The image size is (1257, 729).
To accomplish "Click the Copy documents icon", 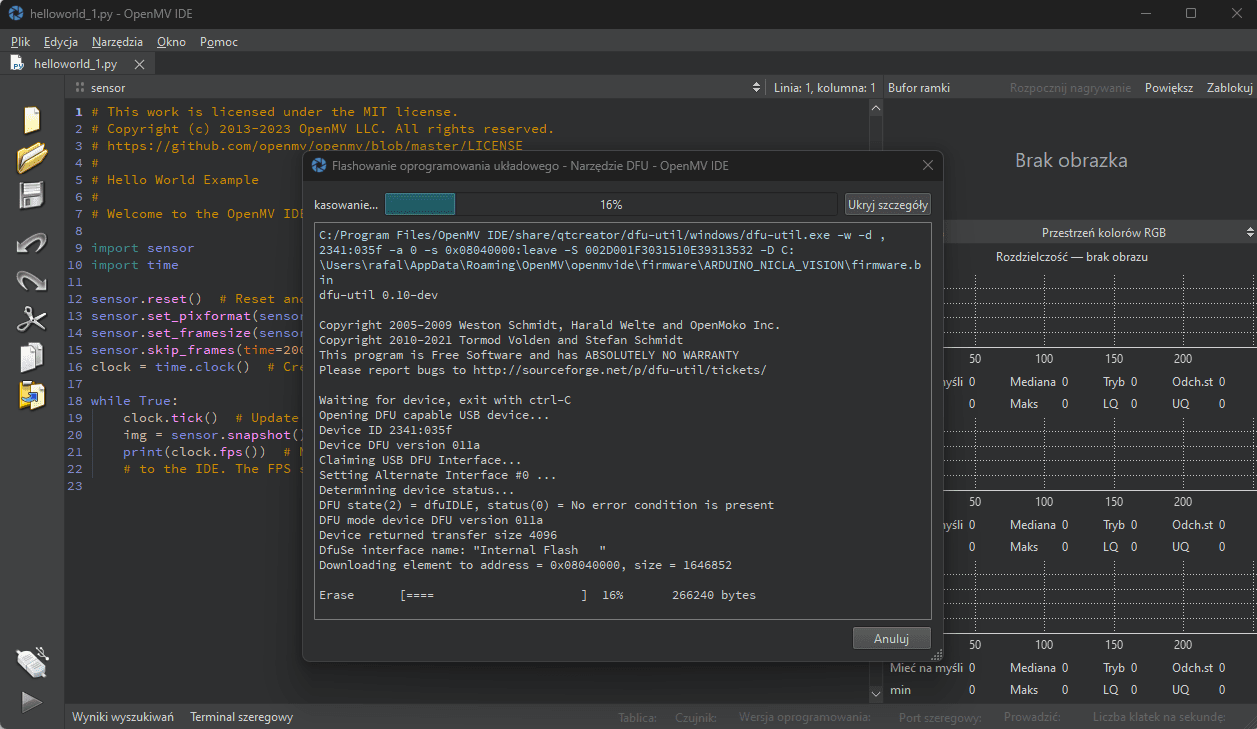I will pos(32,357).
